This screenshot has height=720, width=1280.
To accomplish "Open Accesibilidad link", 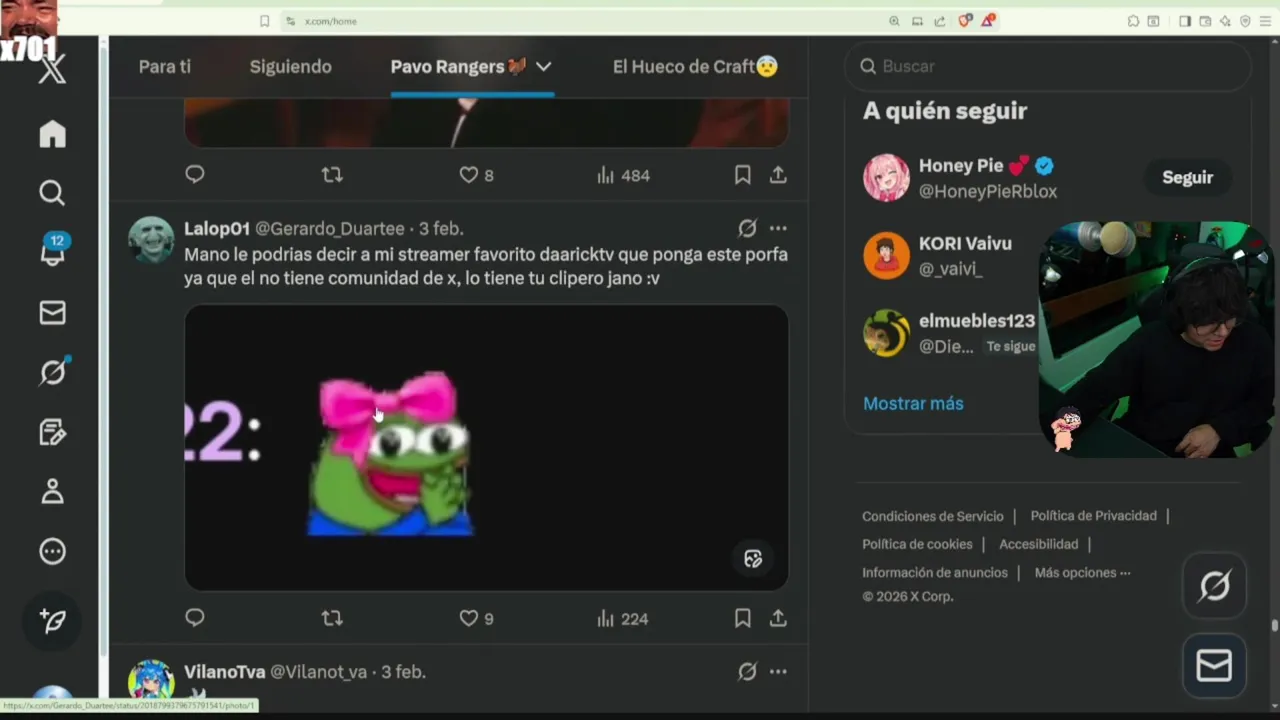I will [x=1038, y=544].
